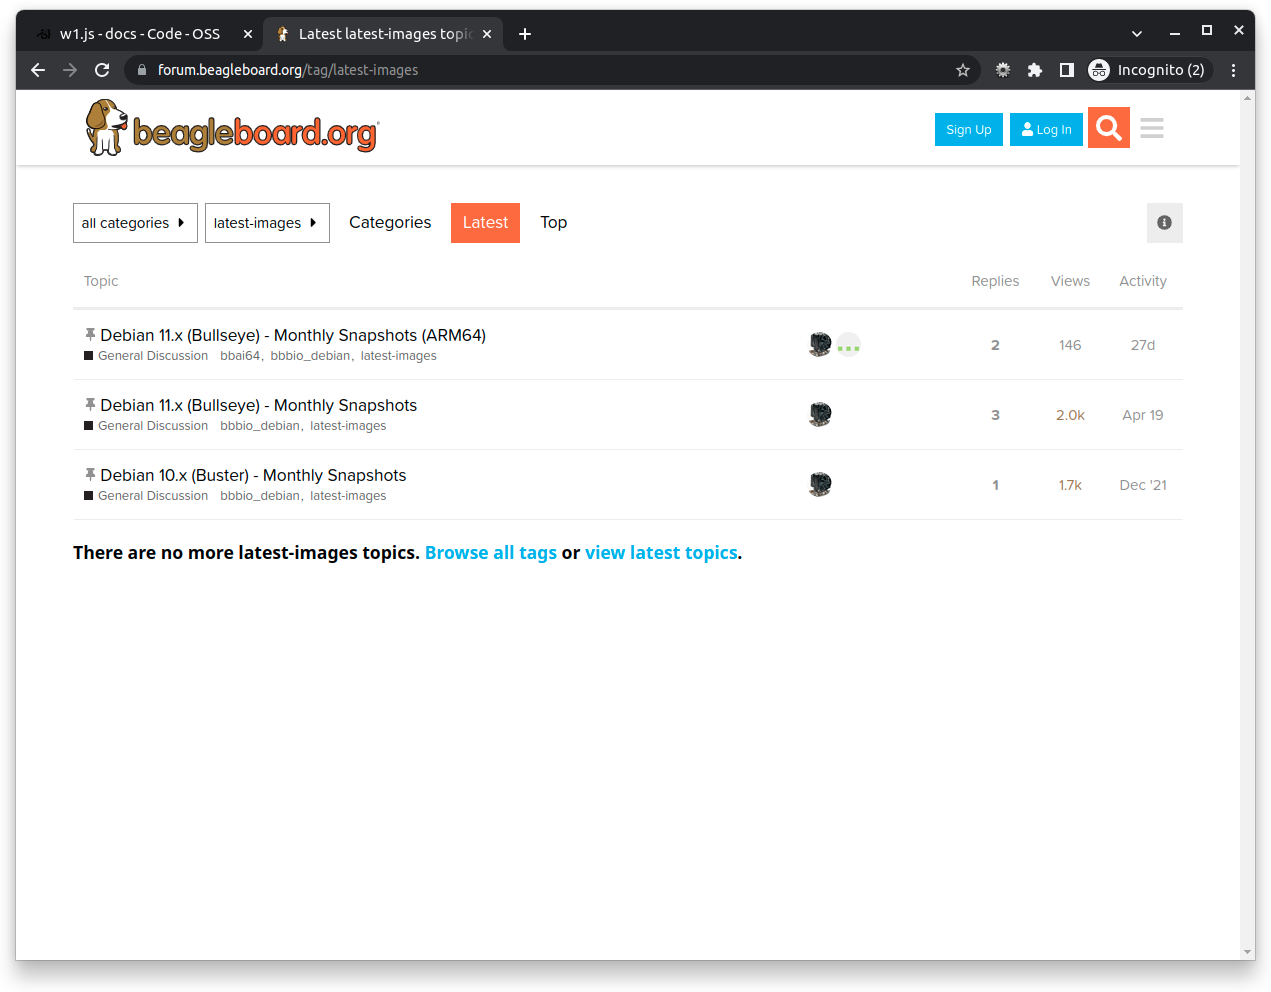Click the tag info circle icon
The height and width of the screenshot is (992, 1271).
point(1164,223)
